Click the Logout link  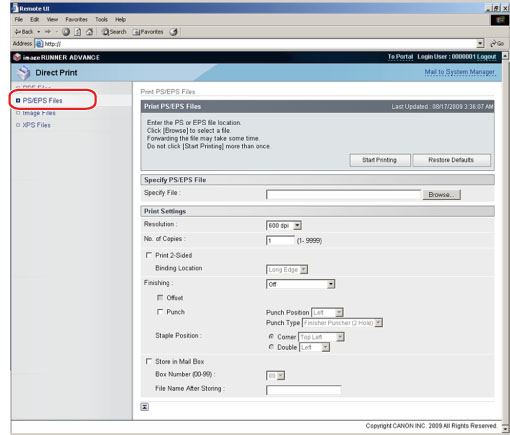pos(486,57)
